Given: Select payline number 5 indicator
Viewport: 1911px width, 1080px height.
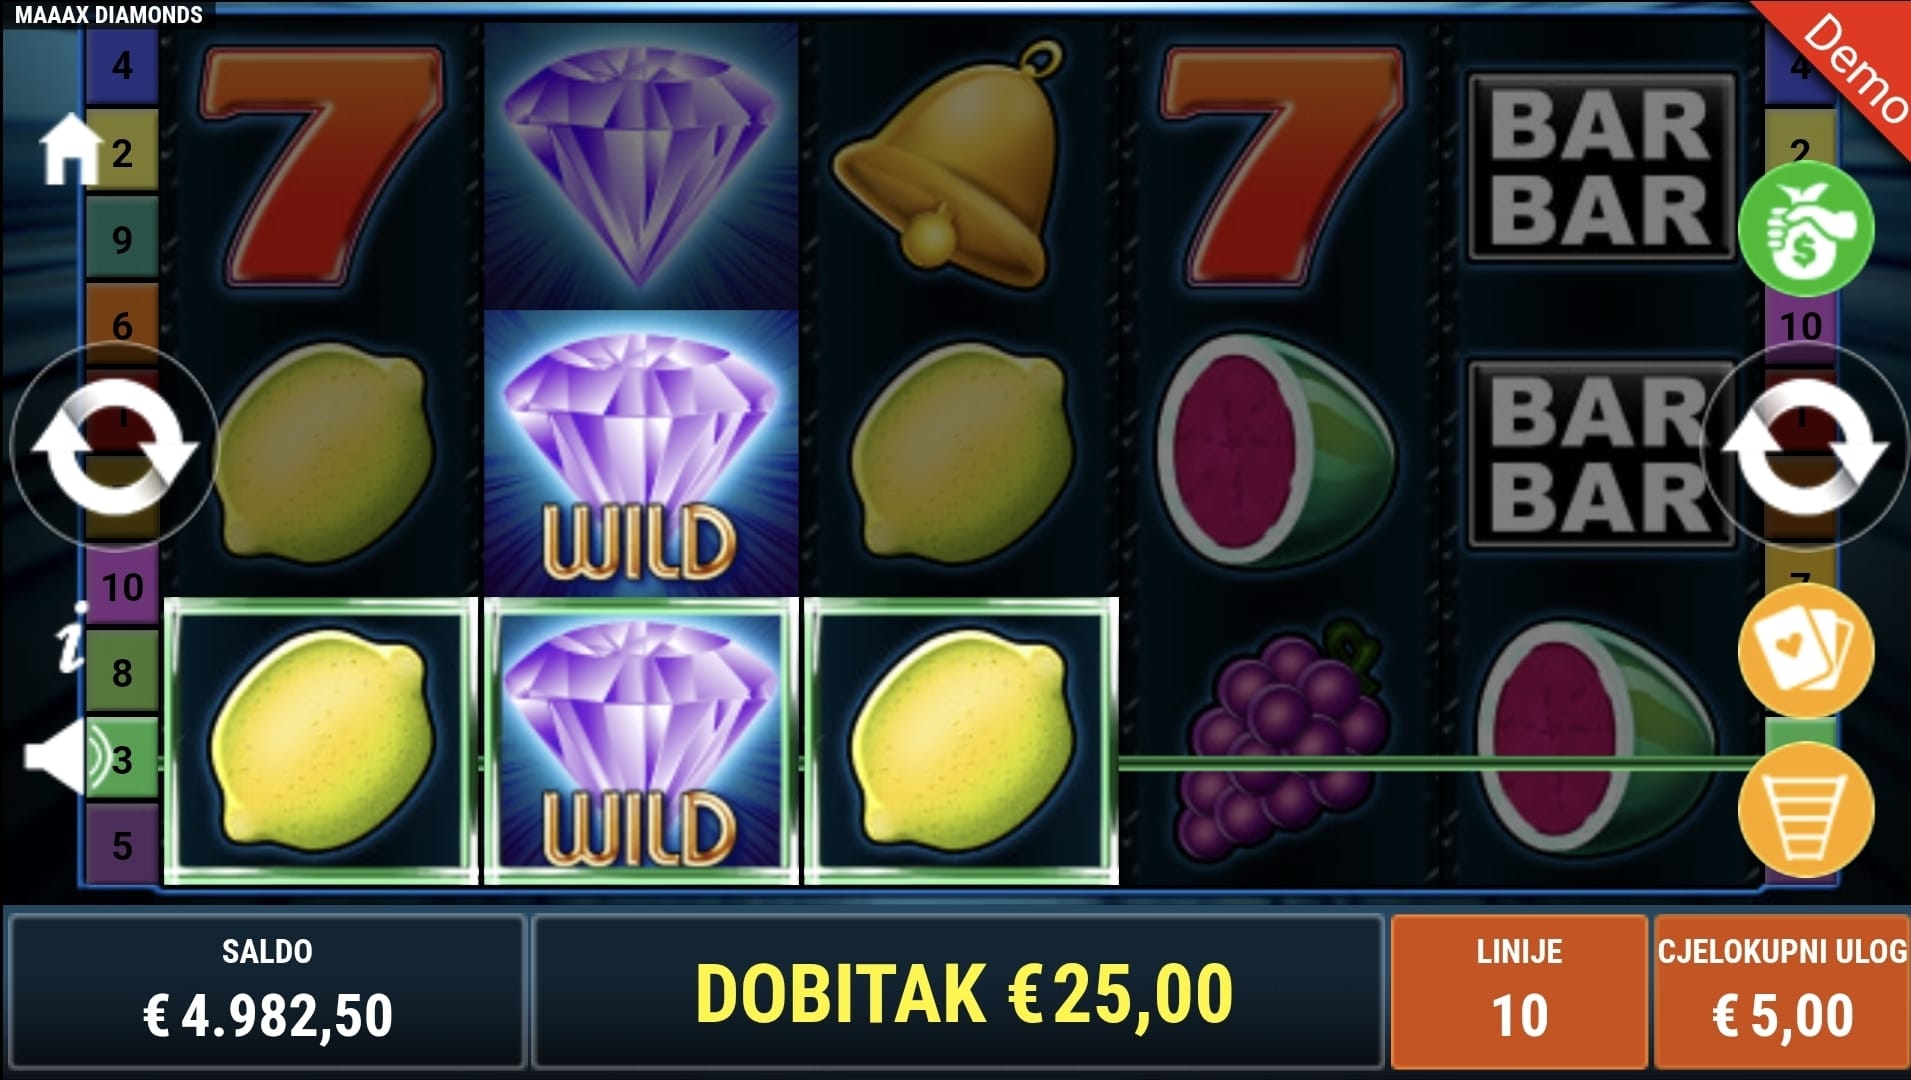Looking at the screenshot, I should 122,845.
